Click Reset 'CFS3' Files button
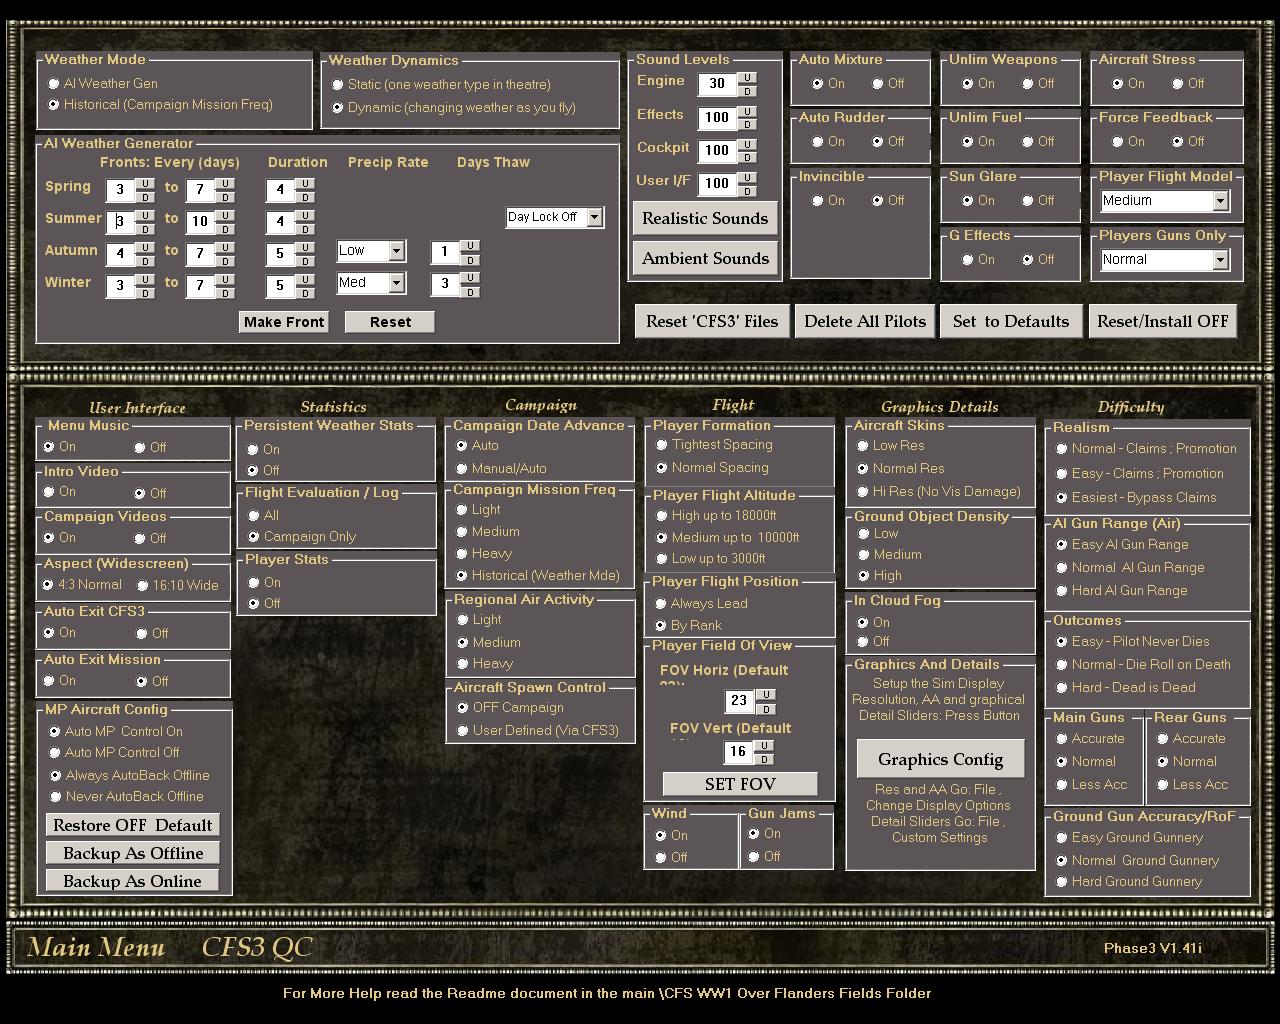This screenshot has height=1024, width=1280. (x=712, y=322)
